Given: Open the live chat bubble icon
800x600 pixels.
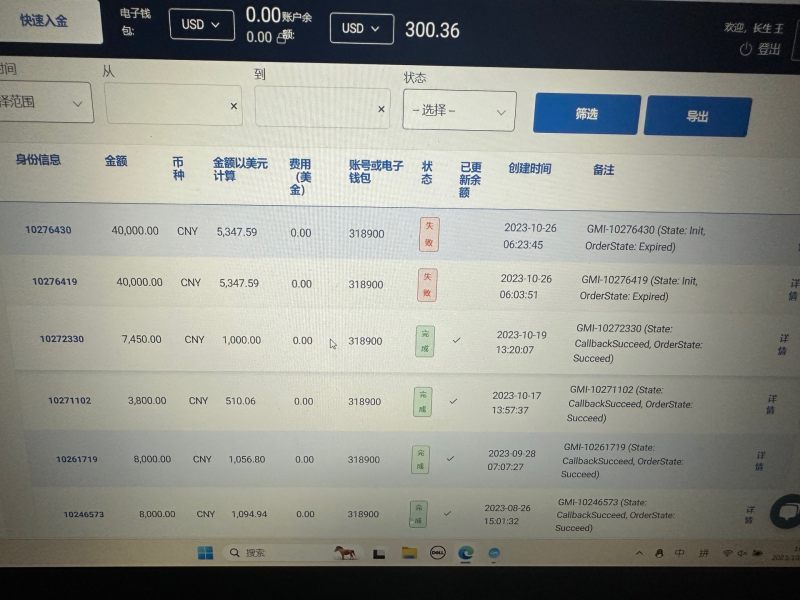Looking at the screenshot, I should click(x=787, y=512).
